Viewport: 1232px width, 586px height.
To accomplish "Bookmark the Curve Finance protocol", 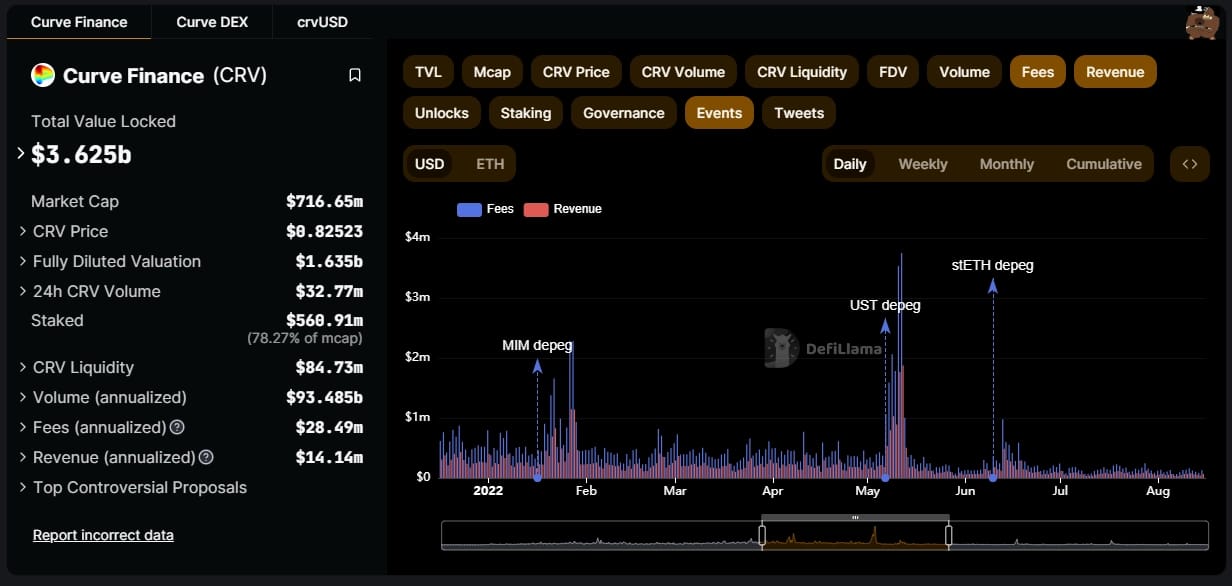I will coord(355,74).
